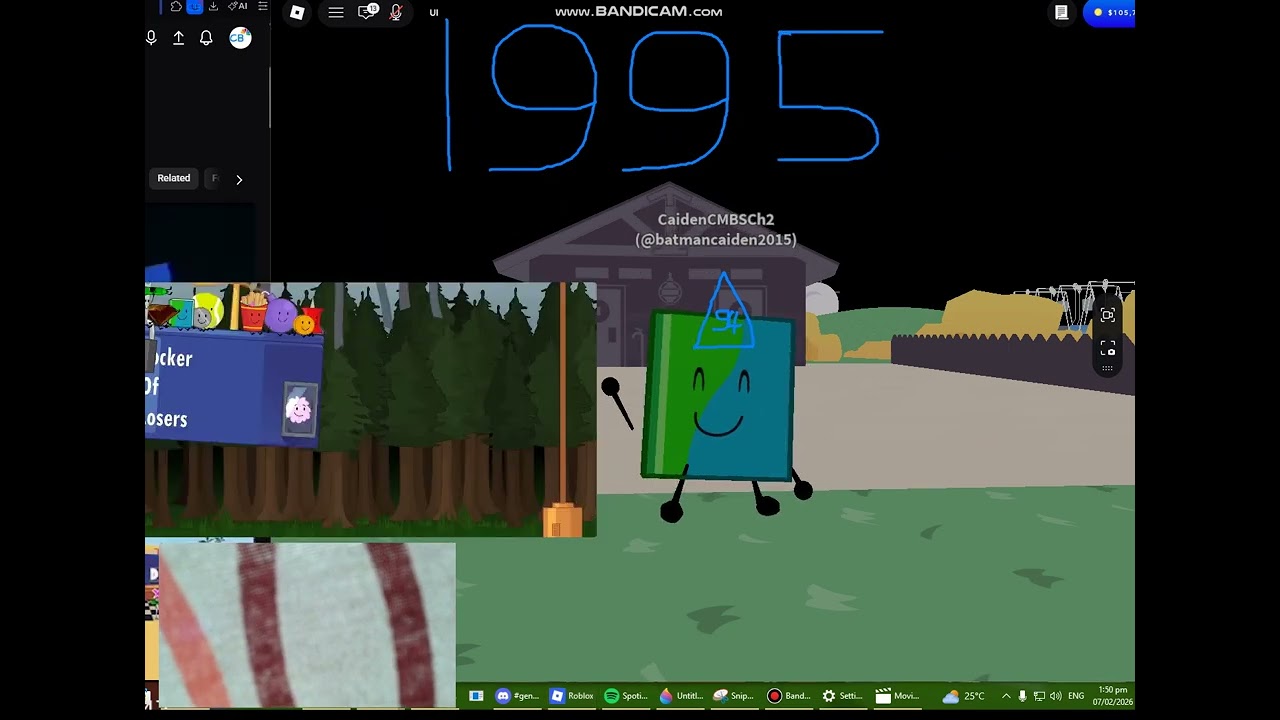Click the UI label in Roblox top bar
This screenshot has width=1280, height=720.
coord(434,12)
